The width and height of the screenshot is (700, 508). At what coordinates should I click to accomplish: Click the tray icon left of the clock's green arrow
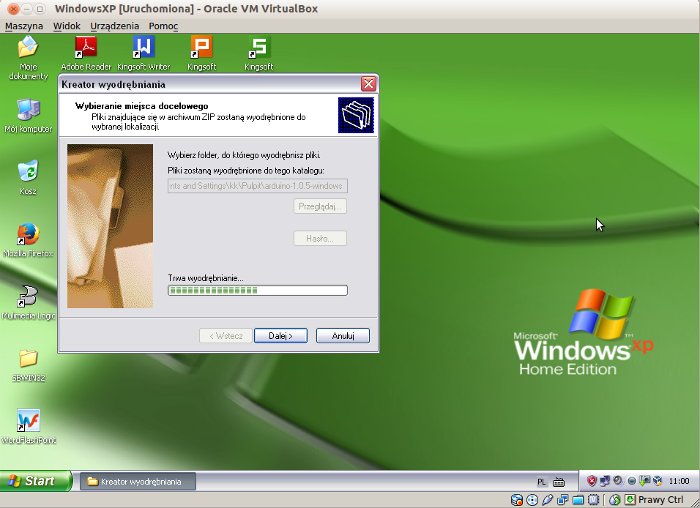[632, 481]
